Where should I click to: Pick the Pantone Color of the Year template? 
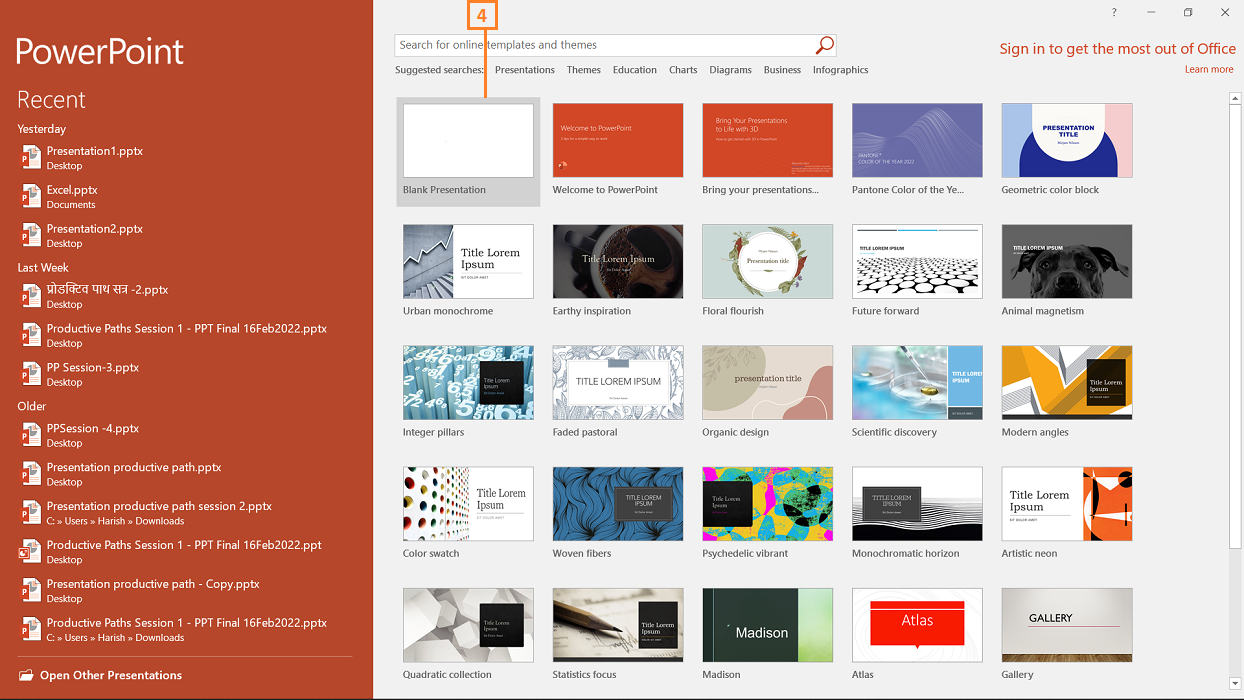(917, 140)
